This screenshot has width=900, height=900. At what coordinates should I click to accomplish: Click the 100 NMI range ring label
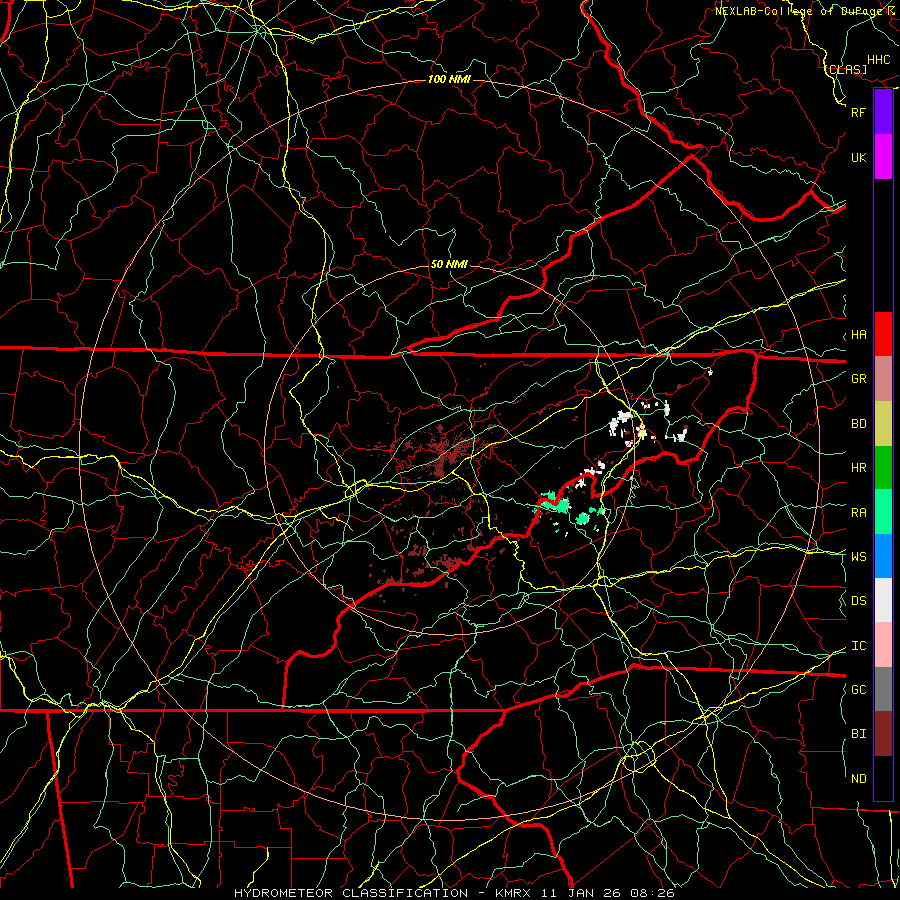449,79
